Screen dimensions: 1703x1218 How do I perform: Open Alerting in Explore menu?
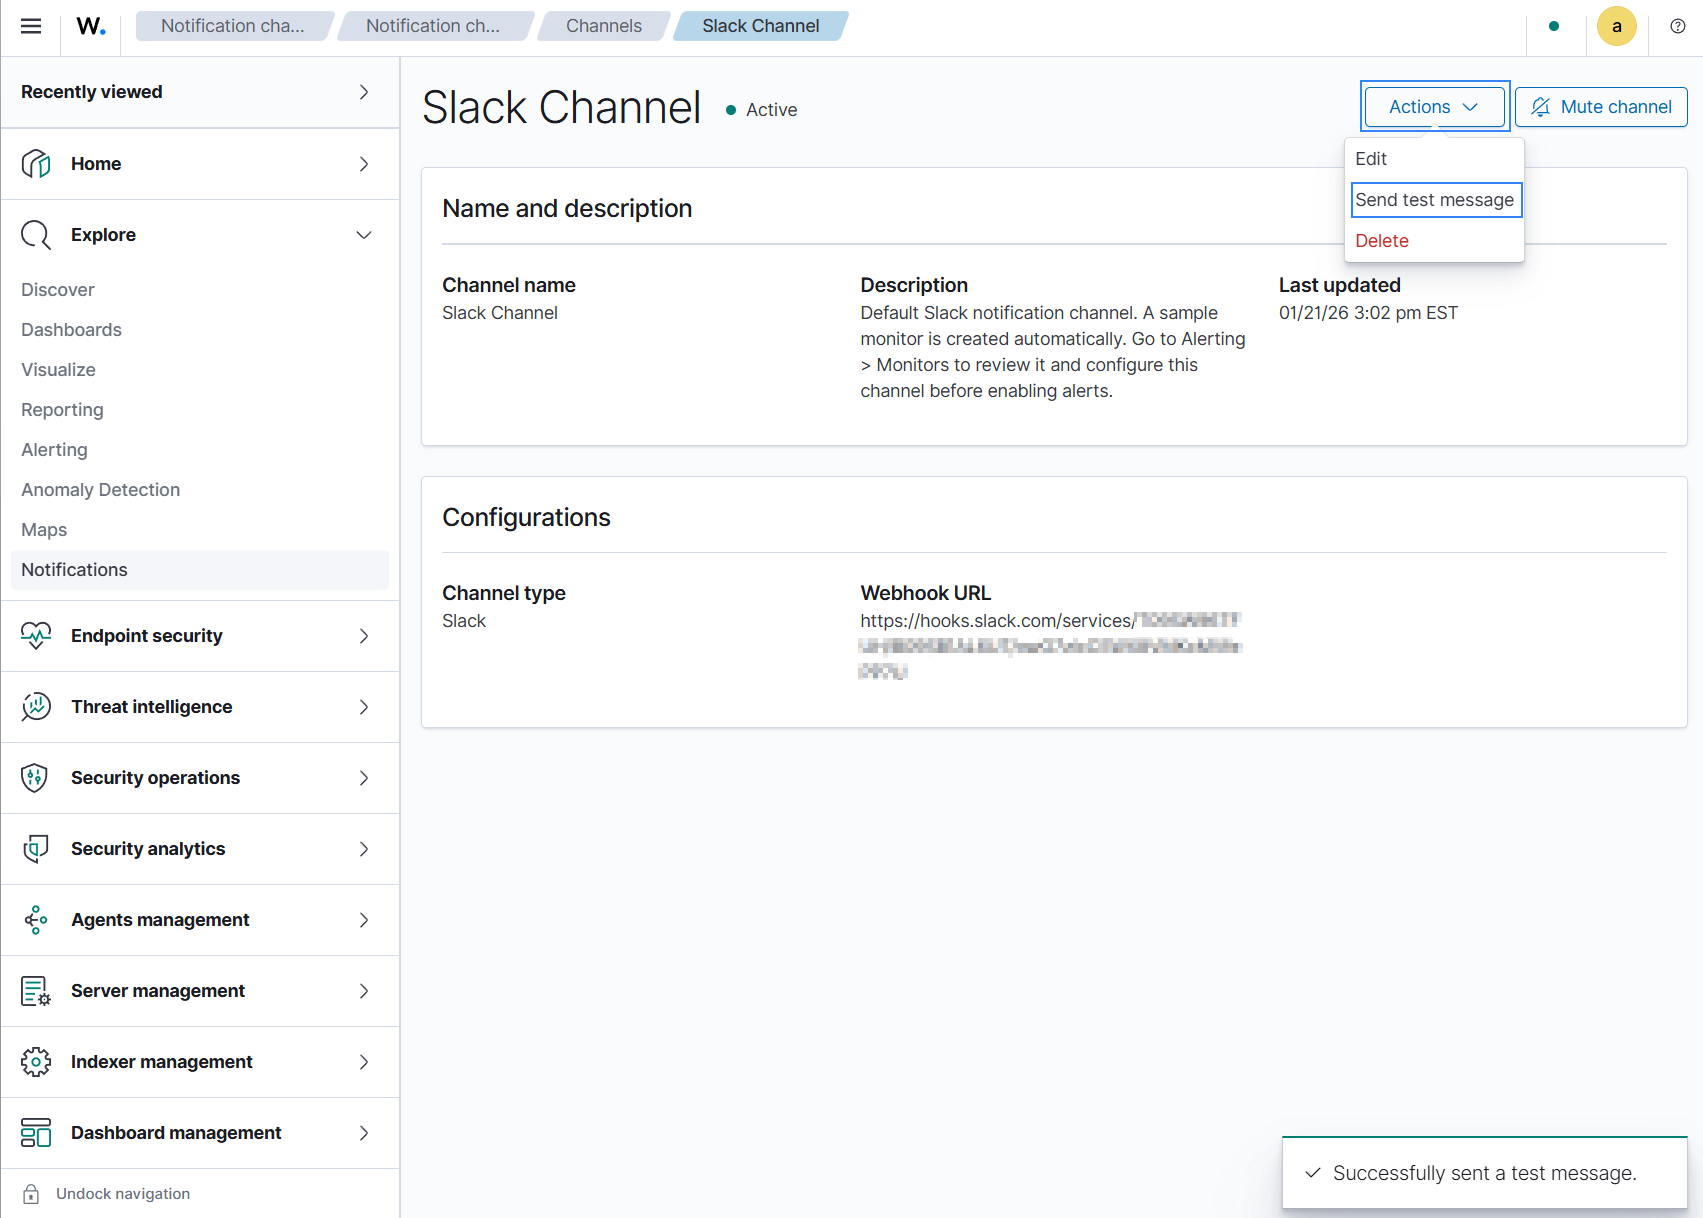tap(54, 450)
